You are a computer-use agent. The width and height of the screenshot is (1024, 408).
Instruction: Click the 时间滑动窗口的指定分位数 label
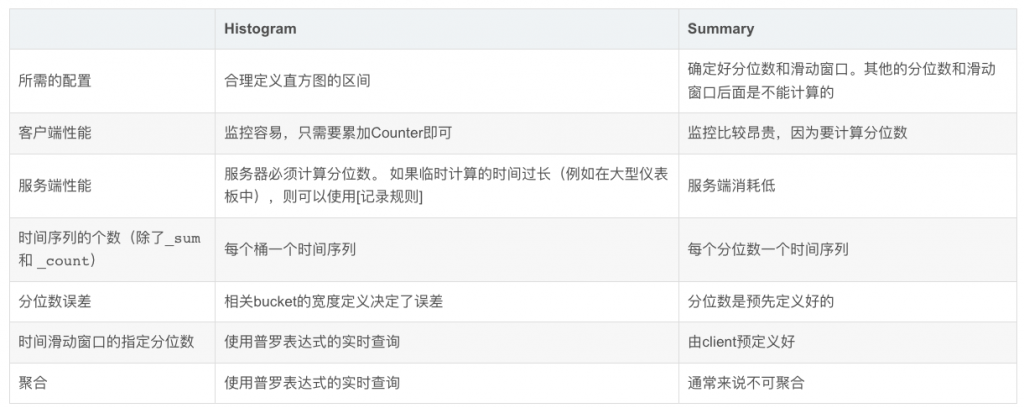(x=106, y=341)
